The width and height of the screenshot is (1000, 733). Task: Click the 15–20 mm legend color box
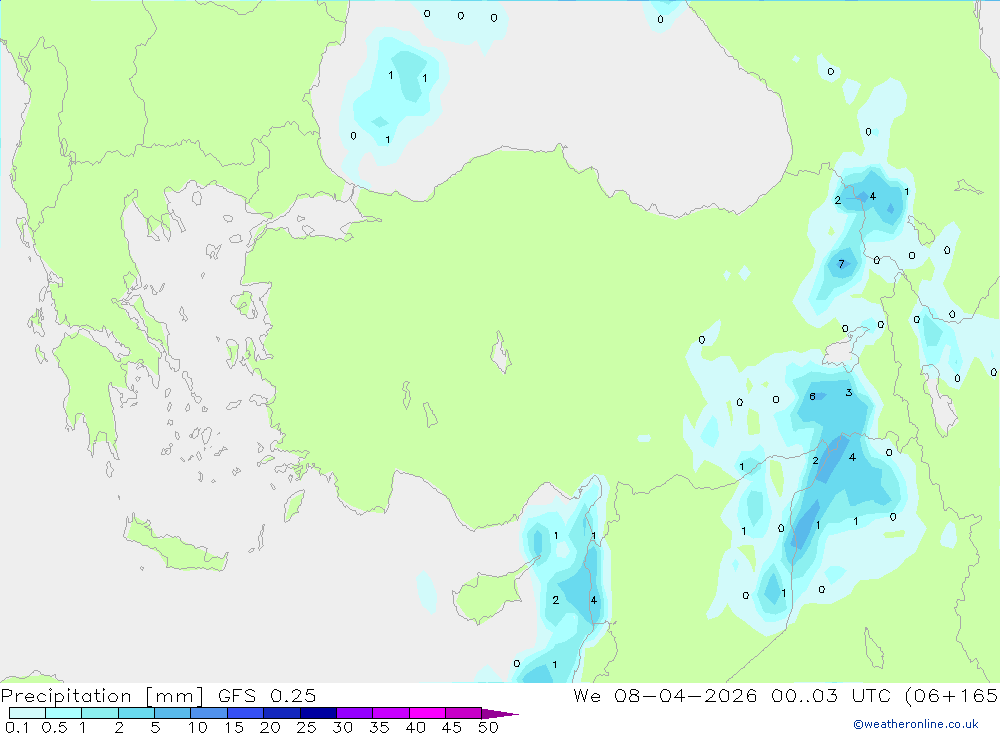pos(246,713)
